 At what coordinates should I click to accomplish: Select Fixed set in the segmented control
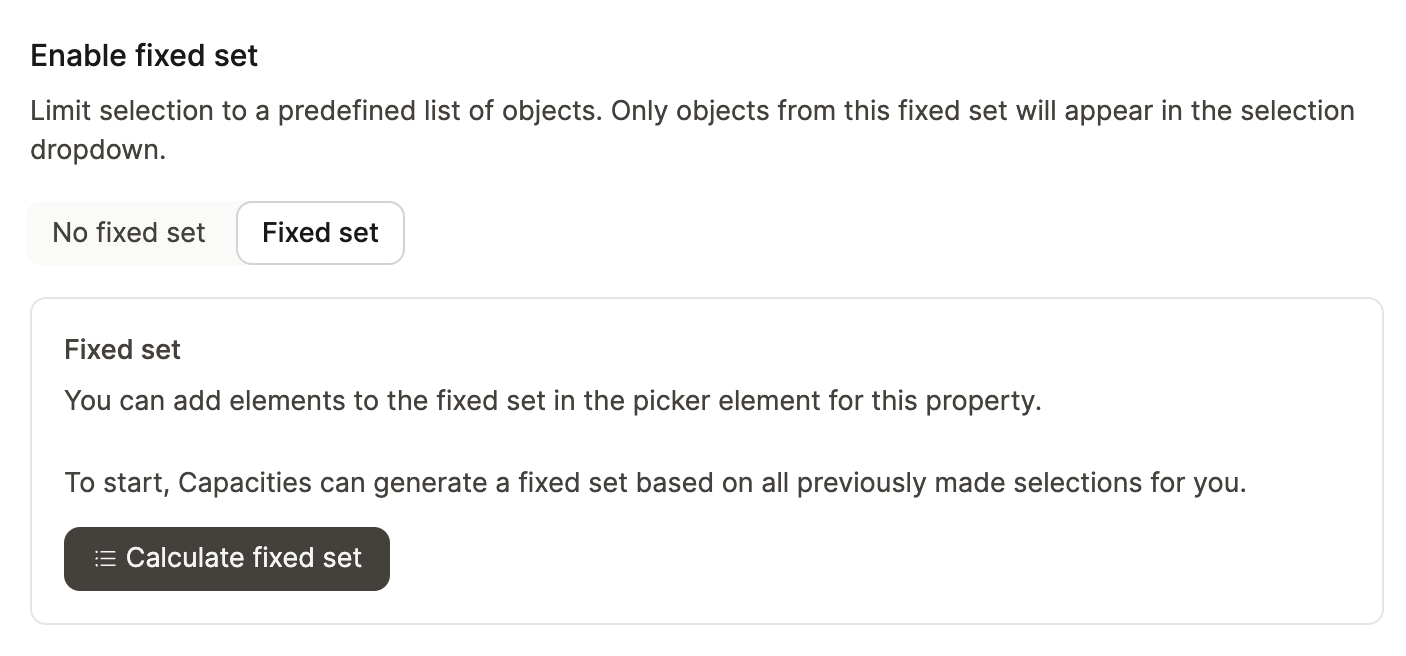(320, 232)
